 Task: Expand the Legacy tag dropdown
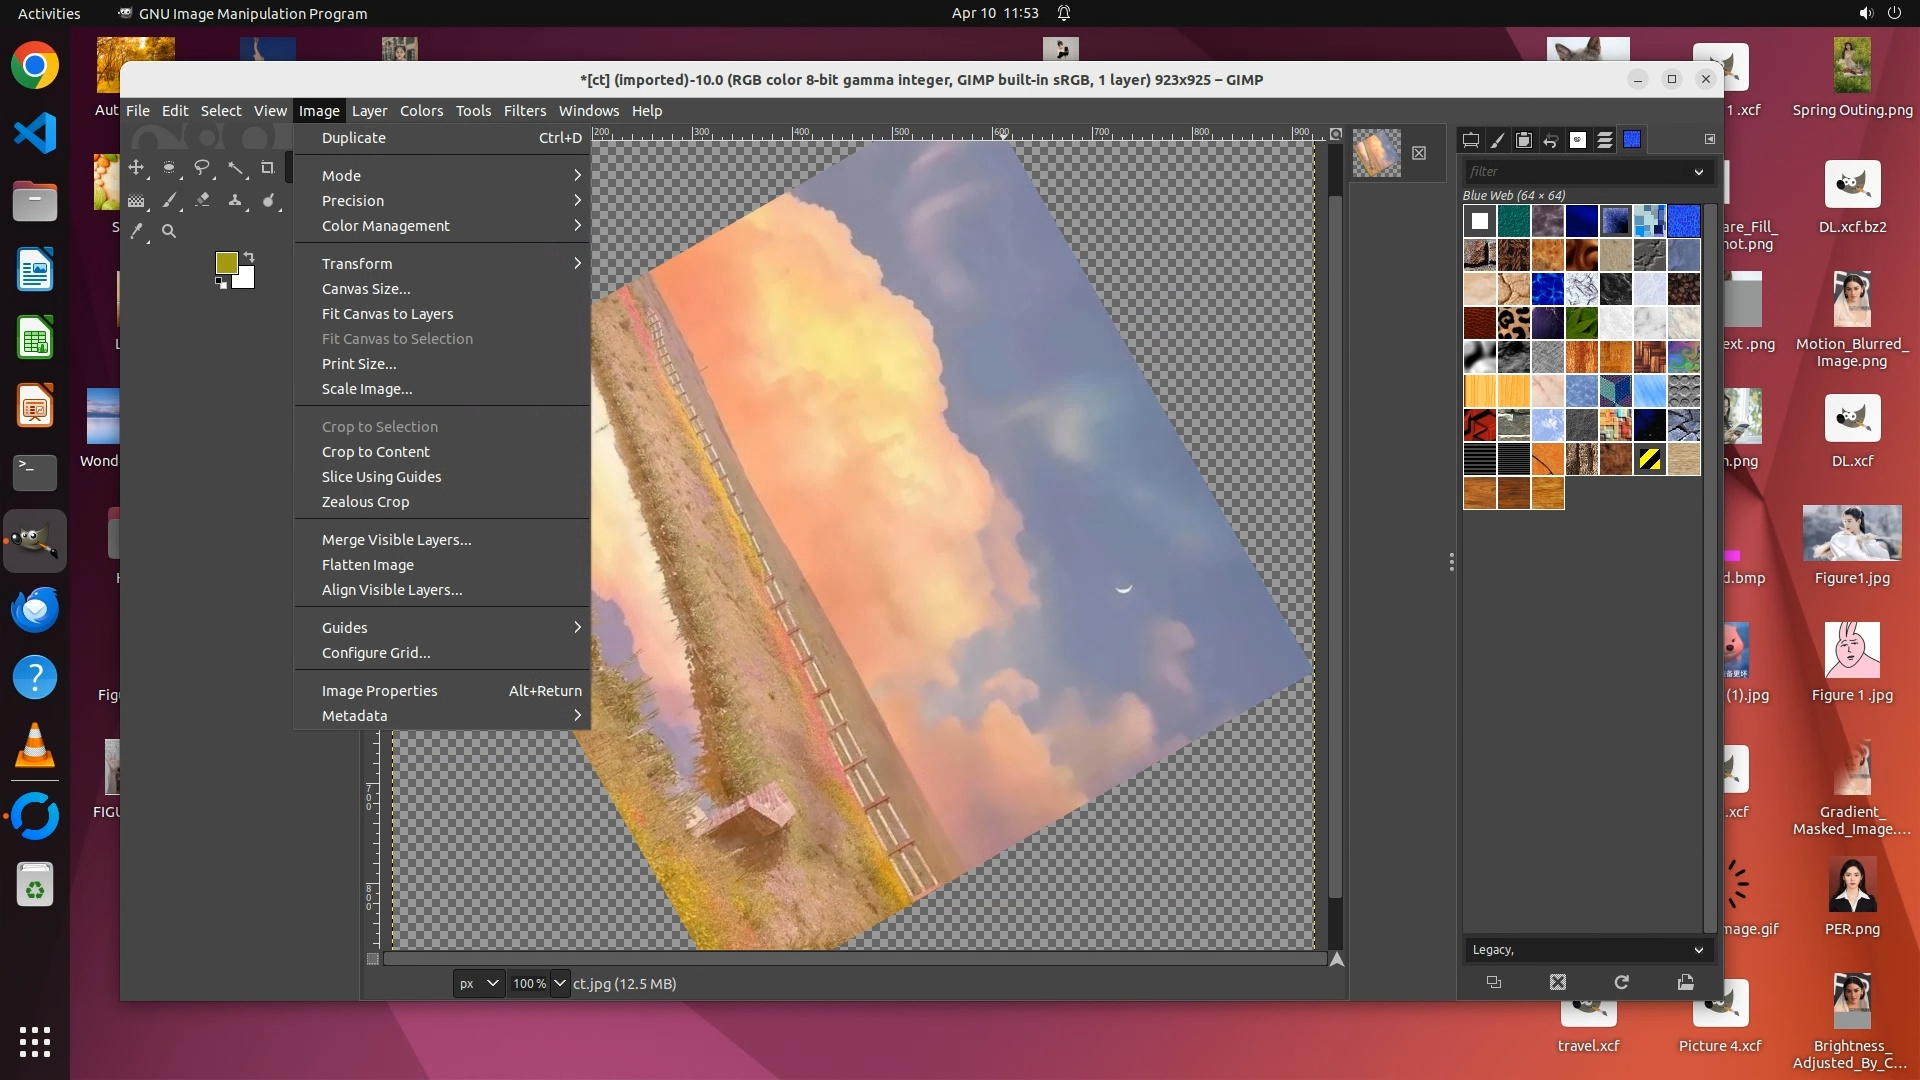1698,950
